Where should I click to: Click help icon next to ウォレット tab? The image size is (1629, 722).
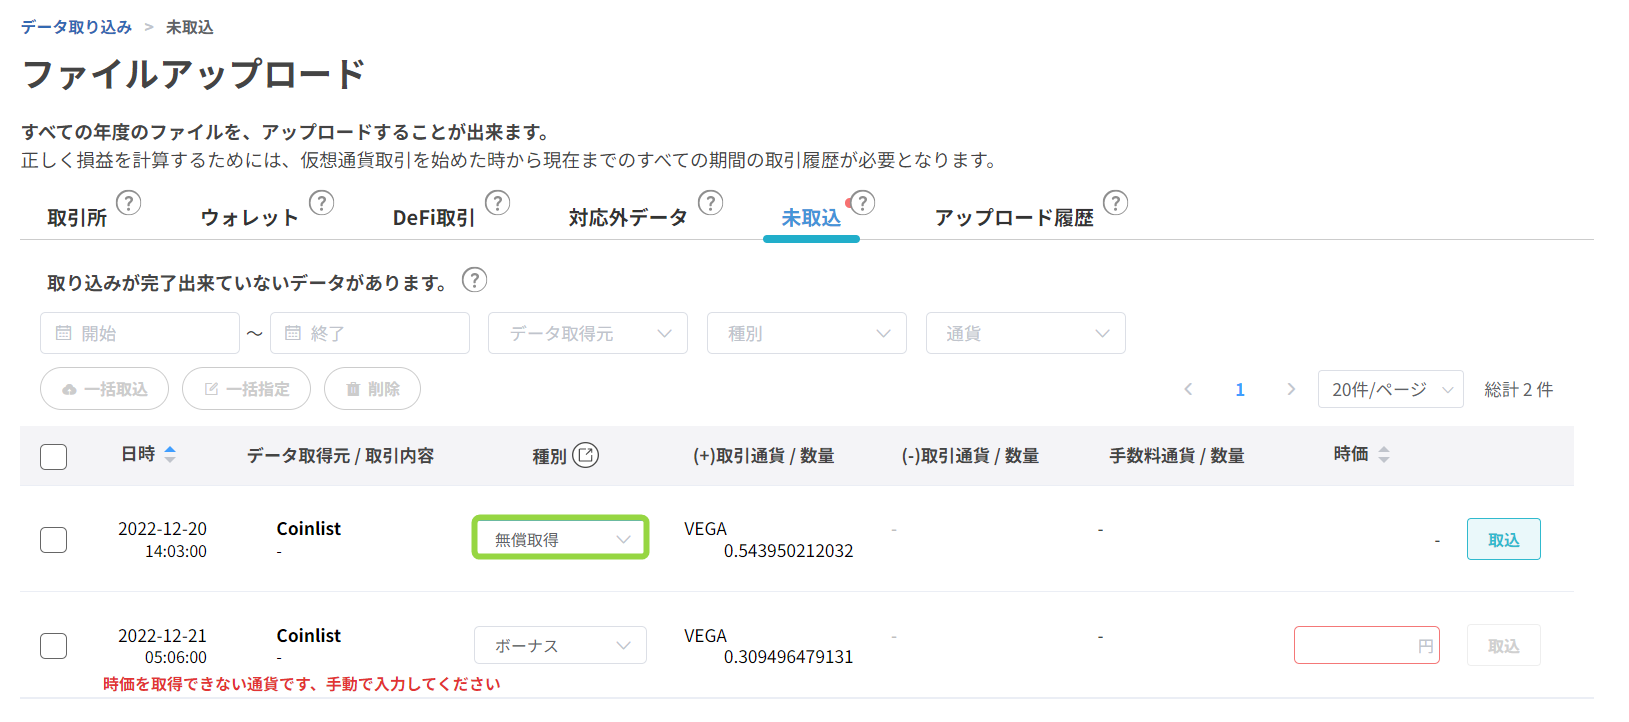pyautogui.click(x=321, y=203)
